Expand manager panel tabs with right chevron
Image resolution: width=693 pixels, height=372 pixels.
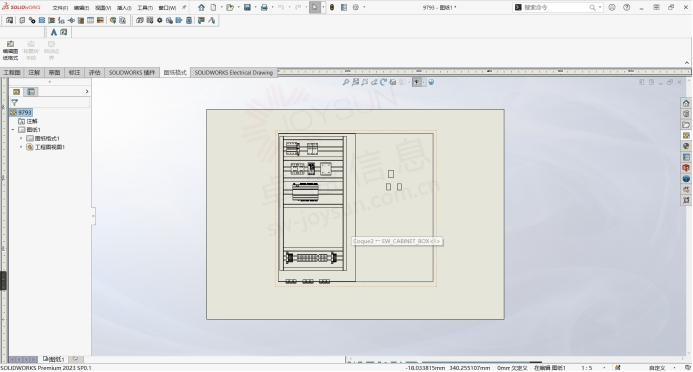[x=87, y=91]
